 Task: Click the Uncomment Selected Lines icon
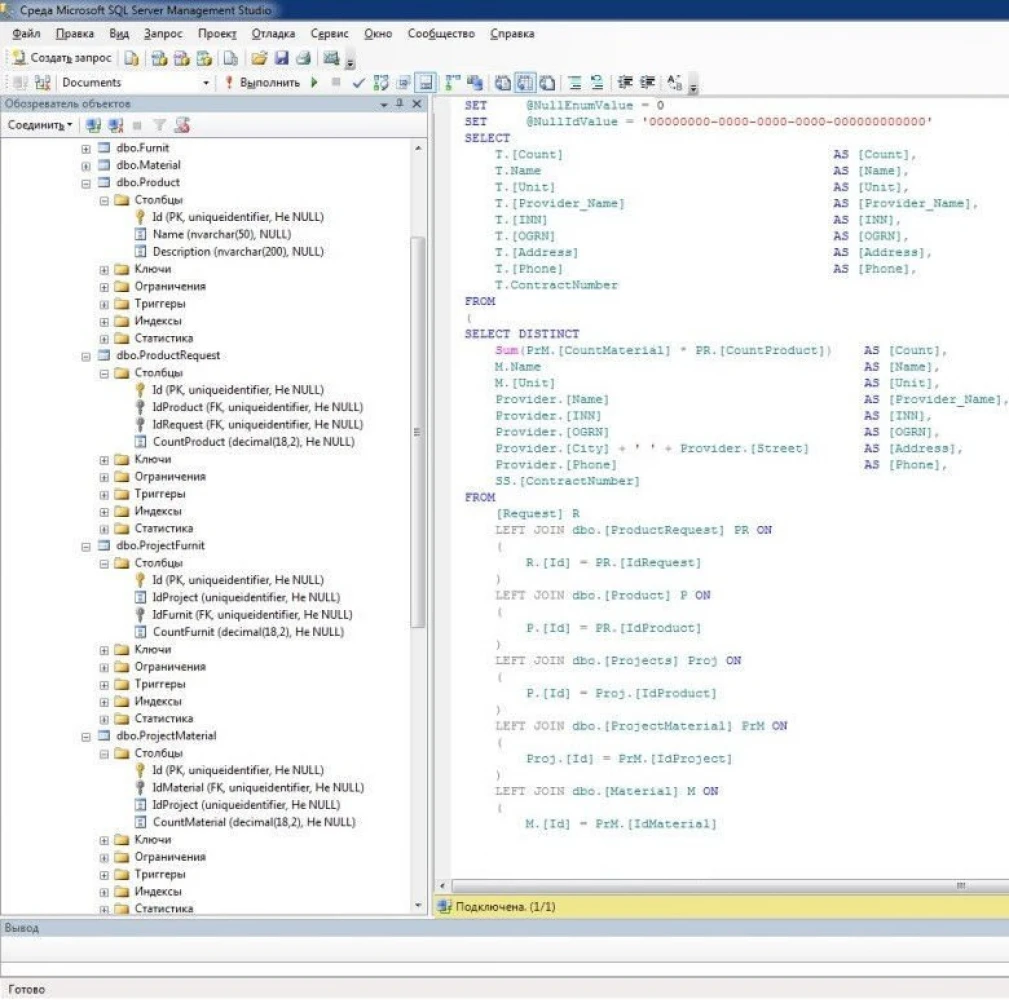pyautogui.click(x=597, y=82)
